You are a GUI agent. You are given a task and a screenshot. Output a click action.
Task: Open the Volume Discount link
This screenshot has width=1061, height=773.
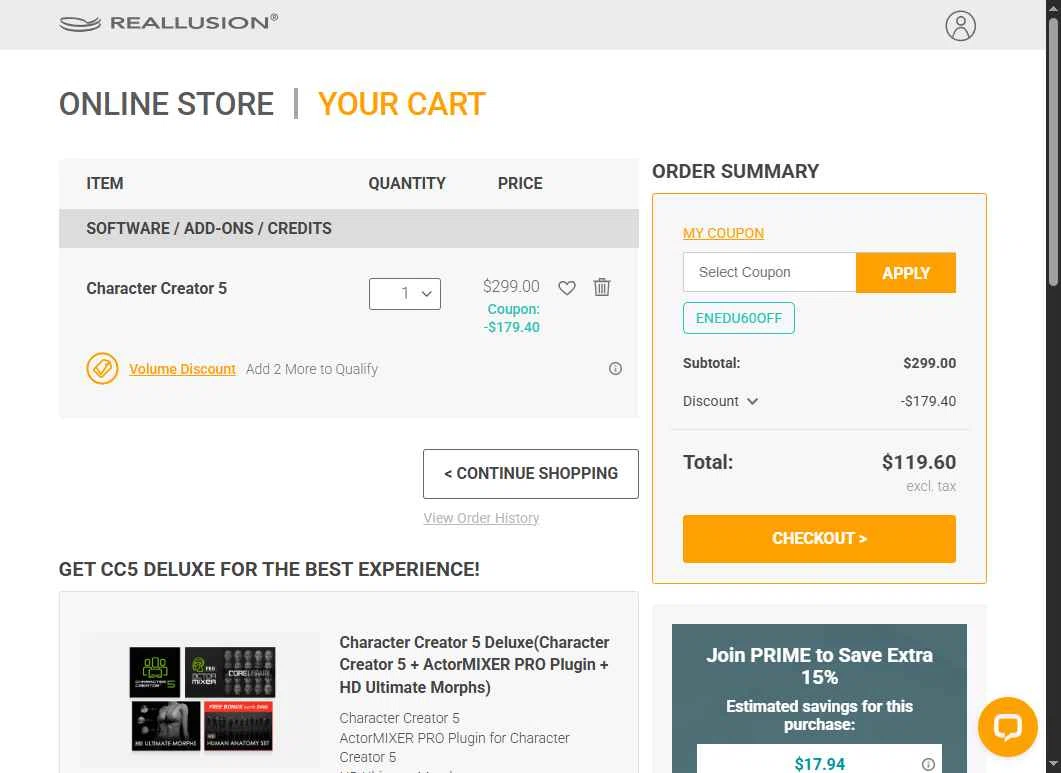[x=182, y=369]
